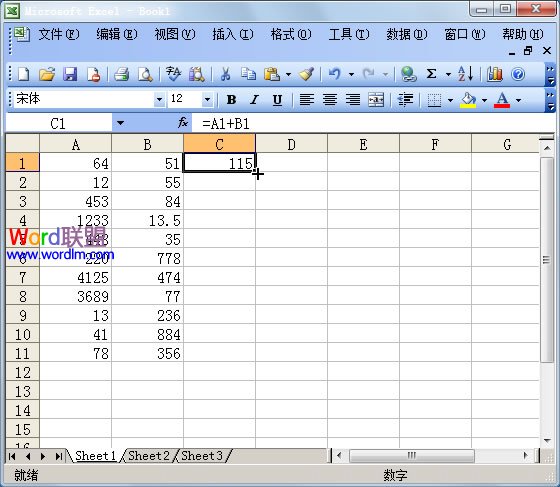This screenshot has width=560, height=487.
Task: Click the Save floppy disk icon
Action: (x=70, y=74)
